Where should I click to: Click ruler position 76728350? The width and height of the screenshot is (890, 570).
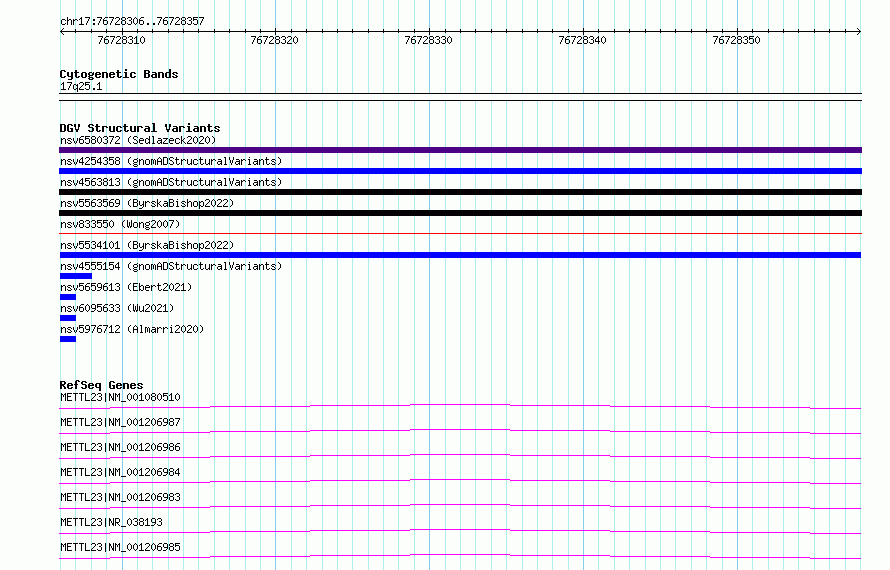(736, 40)
